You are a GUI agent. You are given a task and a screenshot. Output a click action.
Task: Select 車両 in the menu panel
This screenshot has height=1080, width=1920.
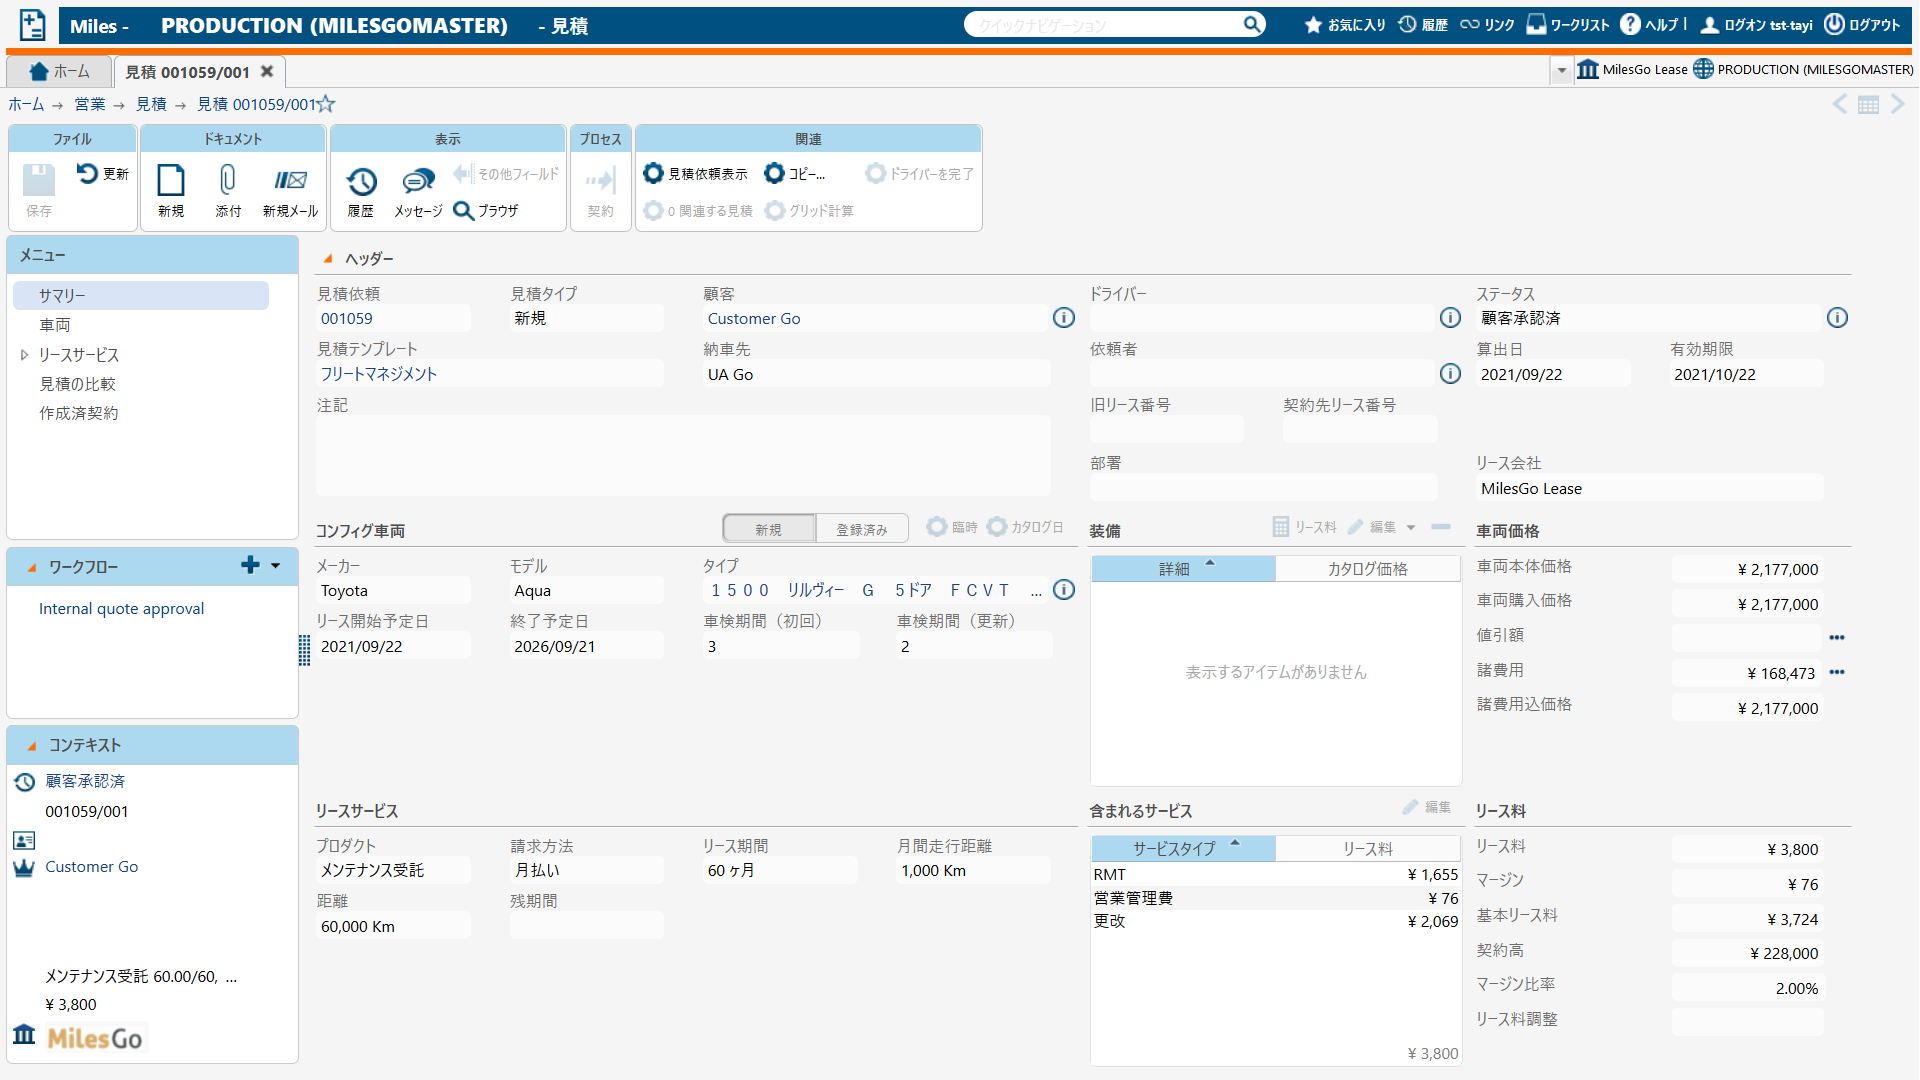(x=55, y=325)
